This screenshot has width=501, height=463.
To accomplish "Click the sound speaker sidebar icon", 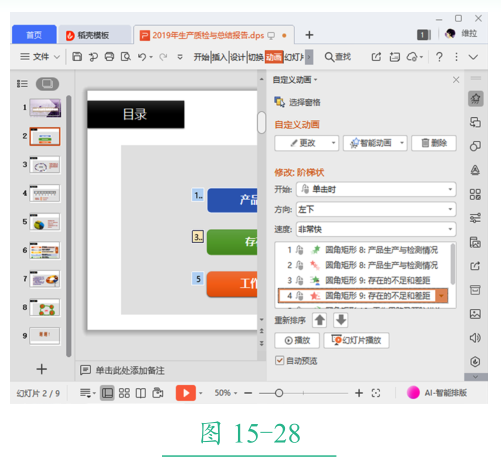I will (475, 338).
